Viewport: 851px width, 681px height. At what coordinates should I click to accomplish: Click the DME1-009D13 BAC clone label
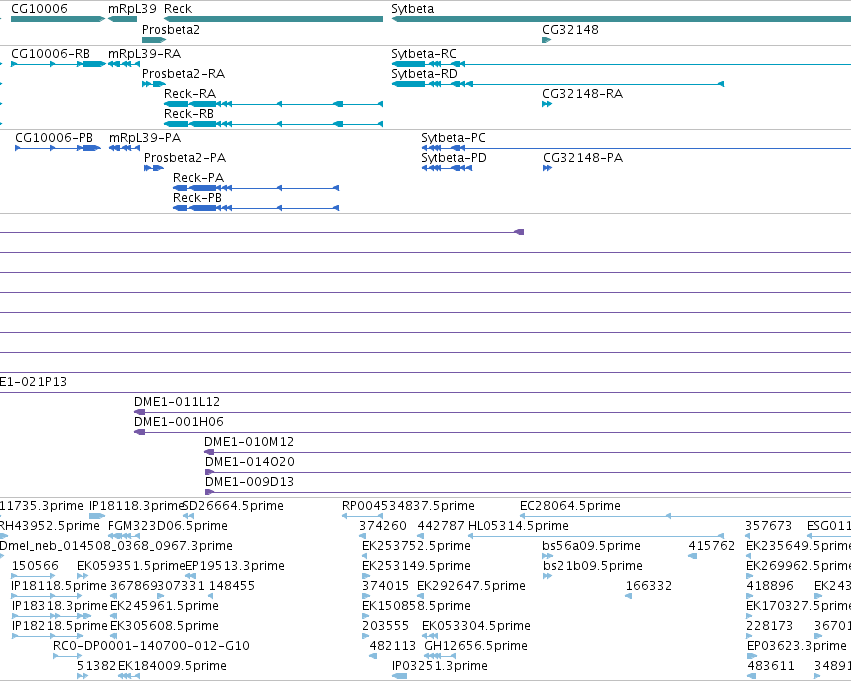pos(249,482)
